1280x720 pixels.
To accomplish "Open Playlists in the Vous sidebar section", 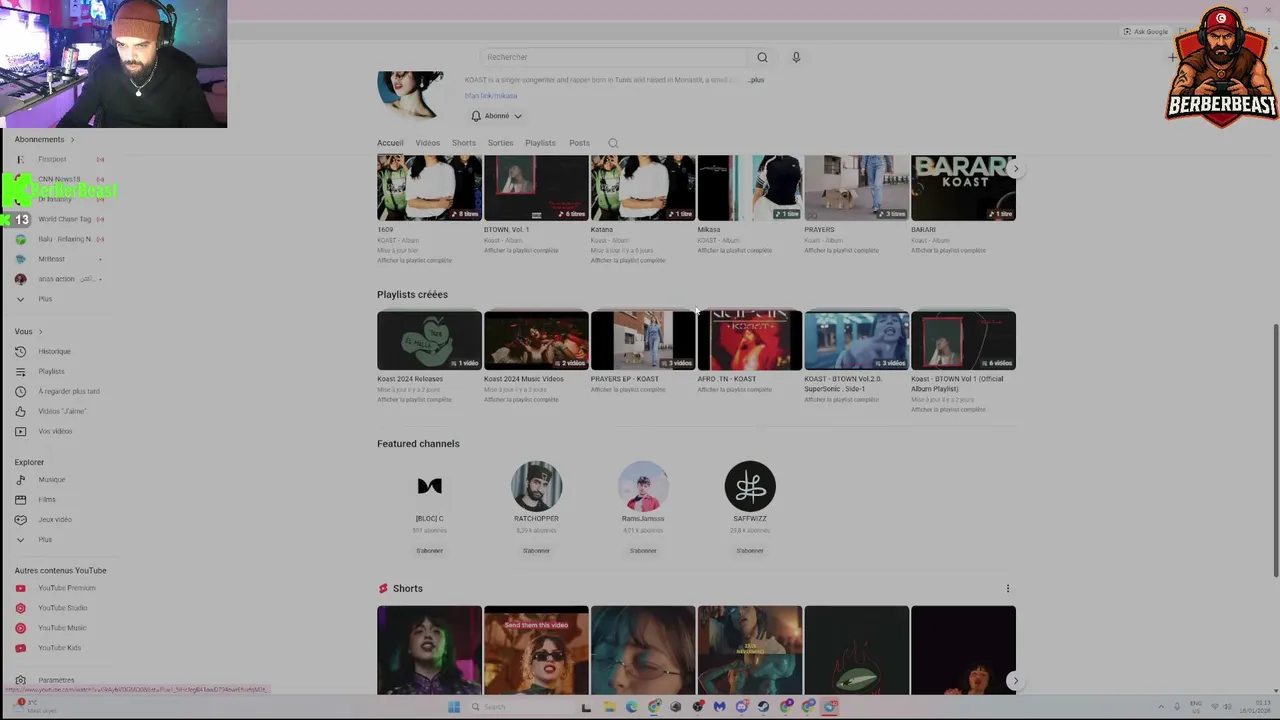I will pyautogui.click(x=51, y=371).
